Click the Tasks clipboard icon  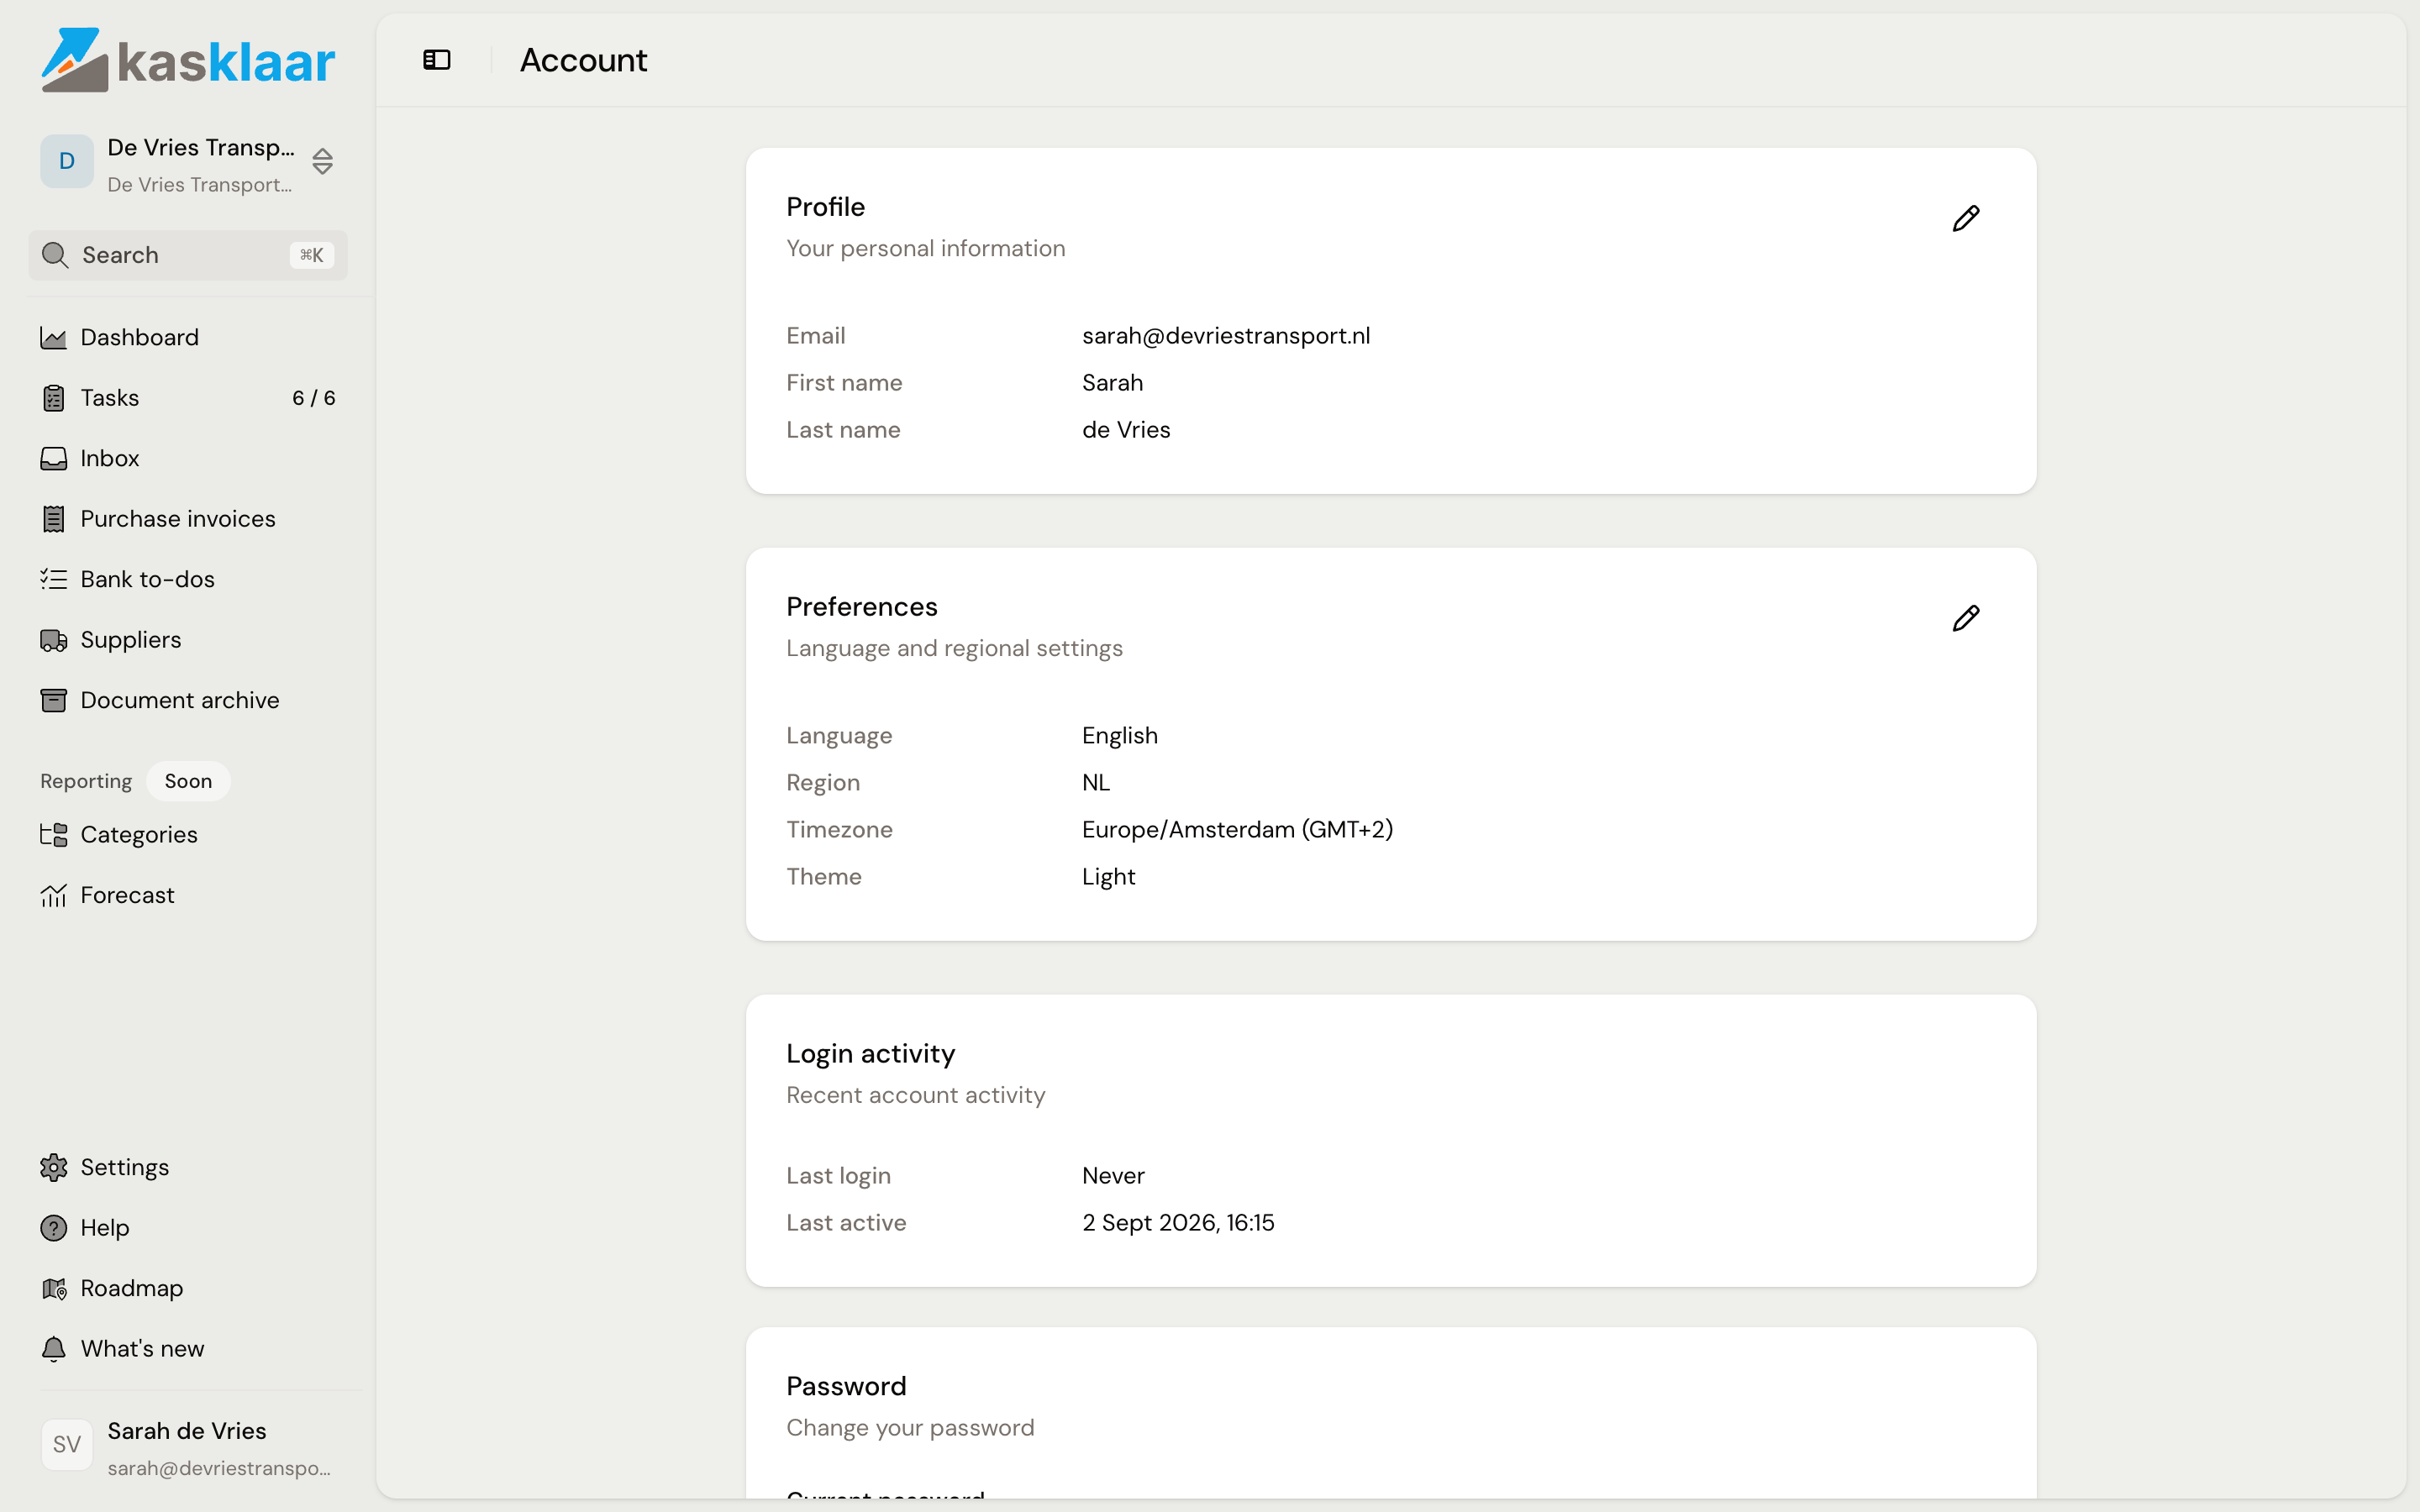click(54, 398)
